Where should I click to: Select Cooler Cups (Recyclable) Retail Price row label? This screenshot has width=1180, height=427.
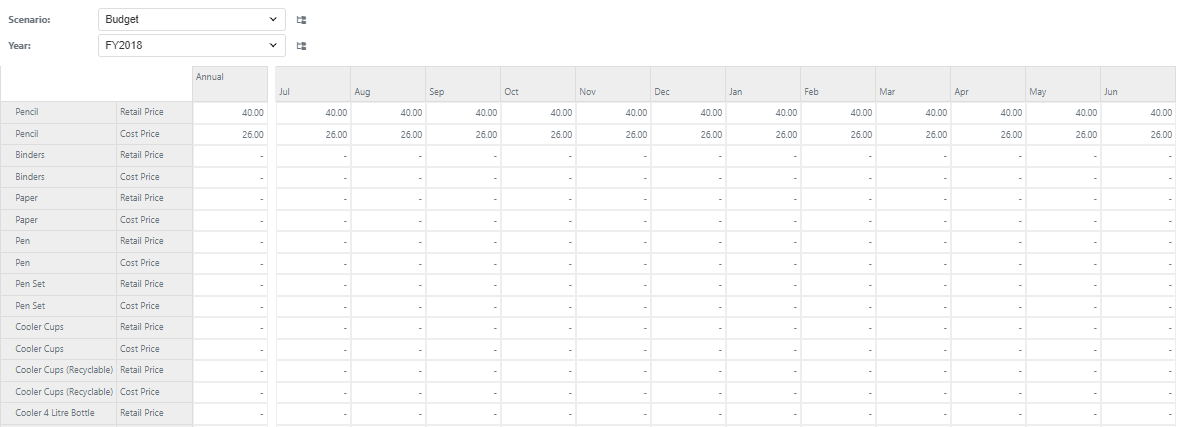click(140, 370)
